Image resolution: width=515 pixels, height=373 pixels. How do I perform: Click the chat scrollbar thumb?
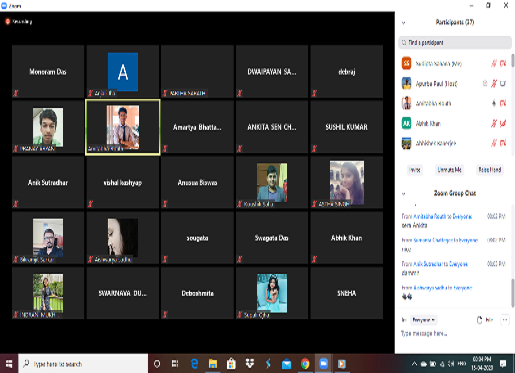click(x=513, y=293)
